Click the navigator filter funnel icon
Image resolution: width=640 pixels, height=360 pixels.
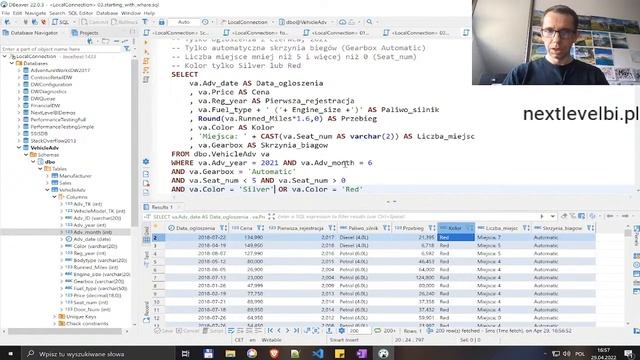point(127,49)
